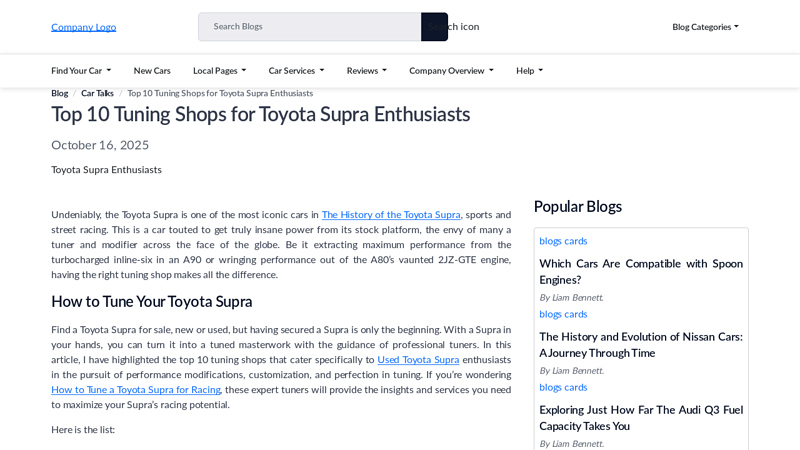Open blogs cards link above Spoon Engines article
This screenshot has width=800, height=450.
tap(563, 241)
